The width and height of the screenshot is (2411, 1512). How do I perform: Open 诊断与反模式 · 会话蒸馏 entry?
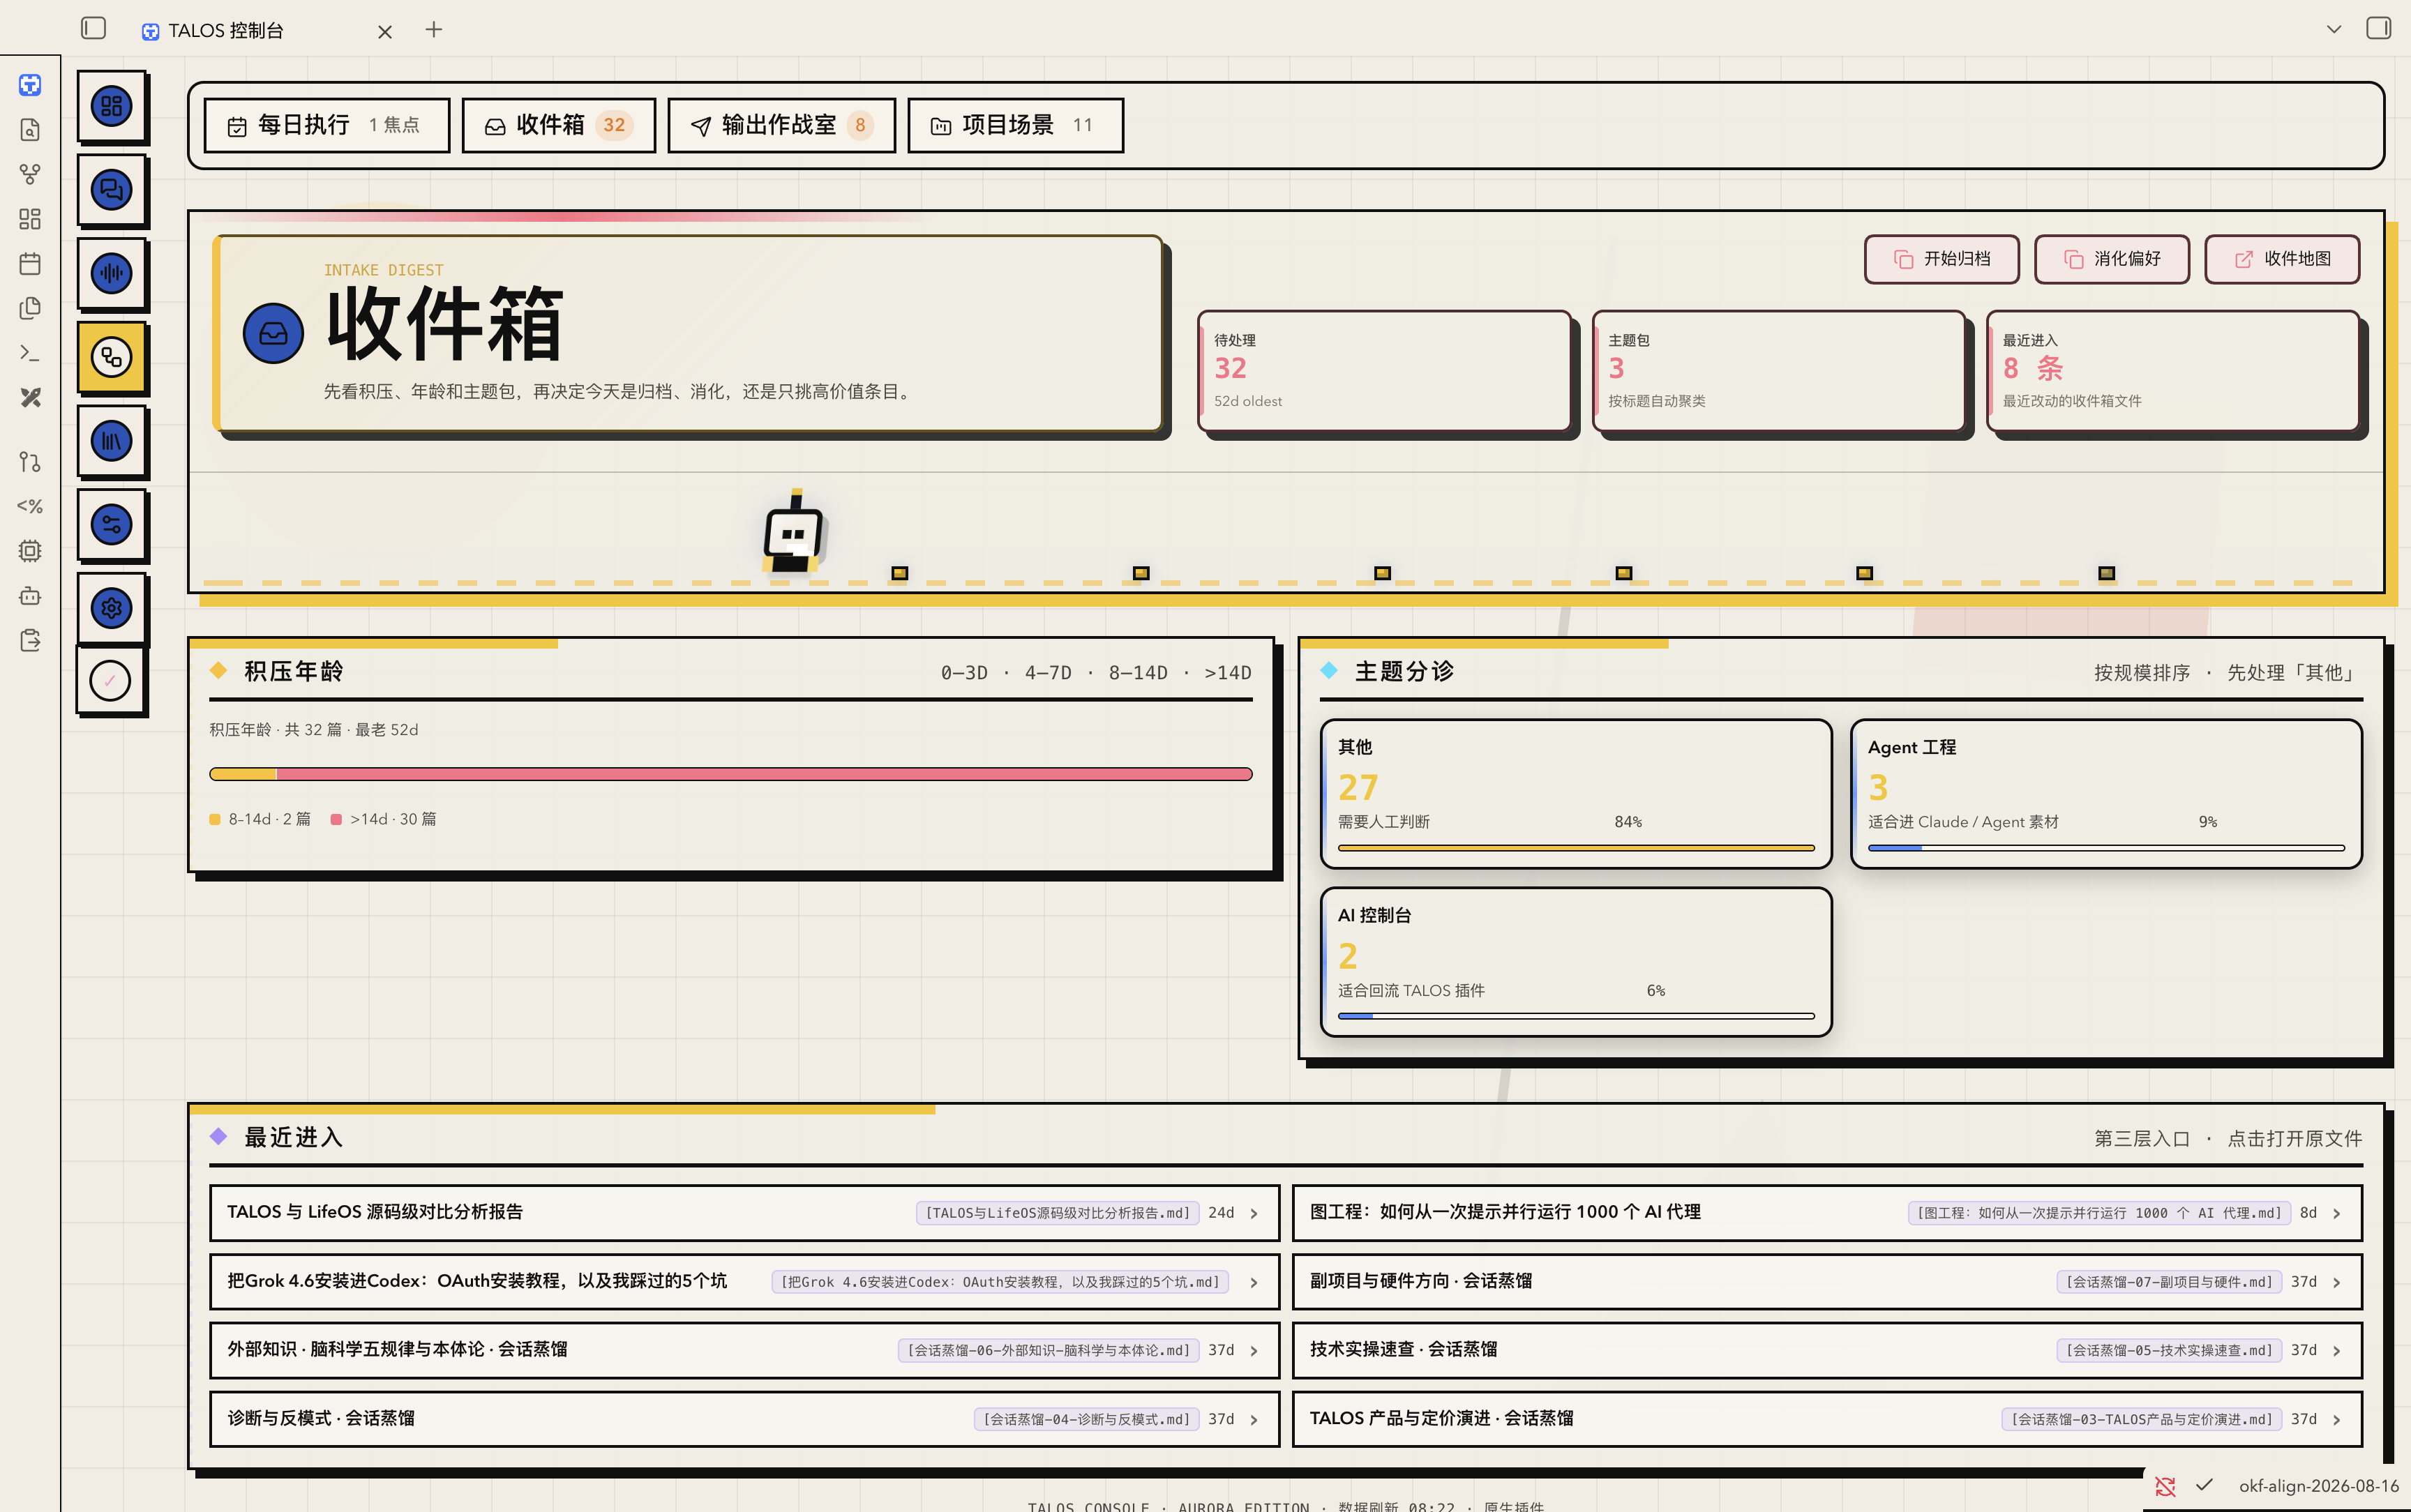[x=744, y=1419]
